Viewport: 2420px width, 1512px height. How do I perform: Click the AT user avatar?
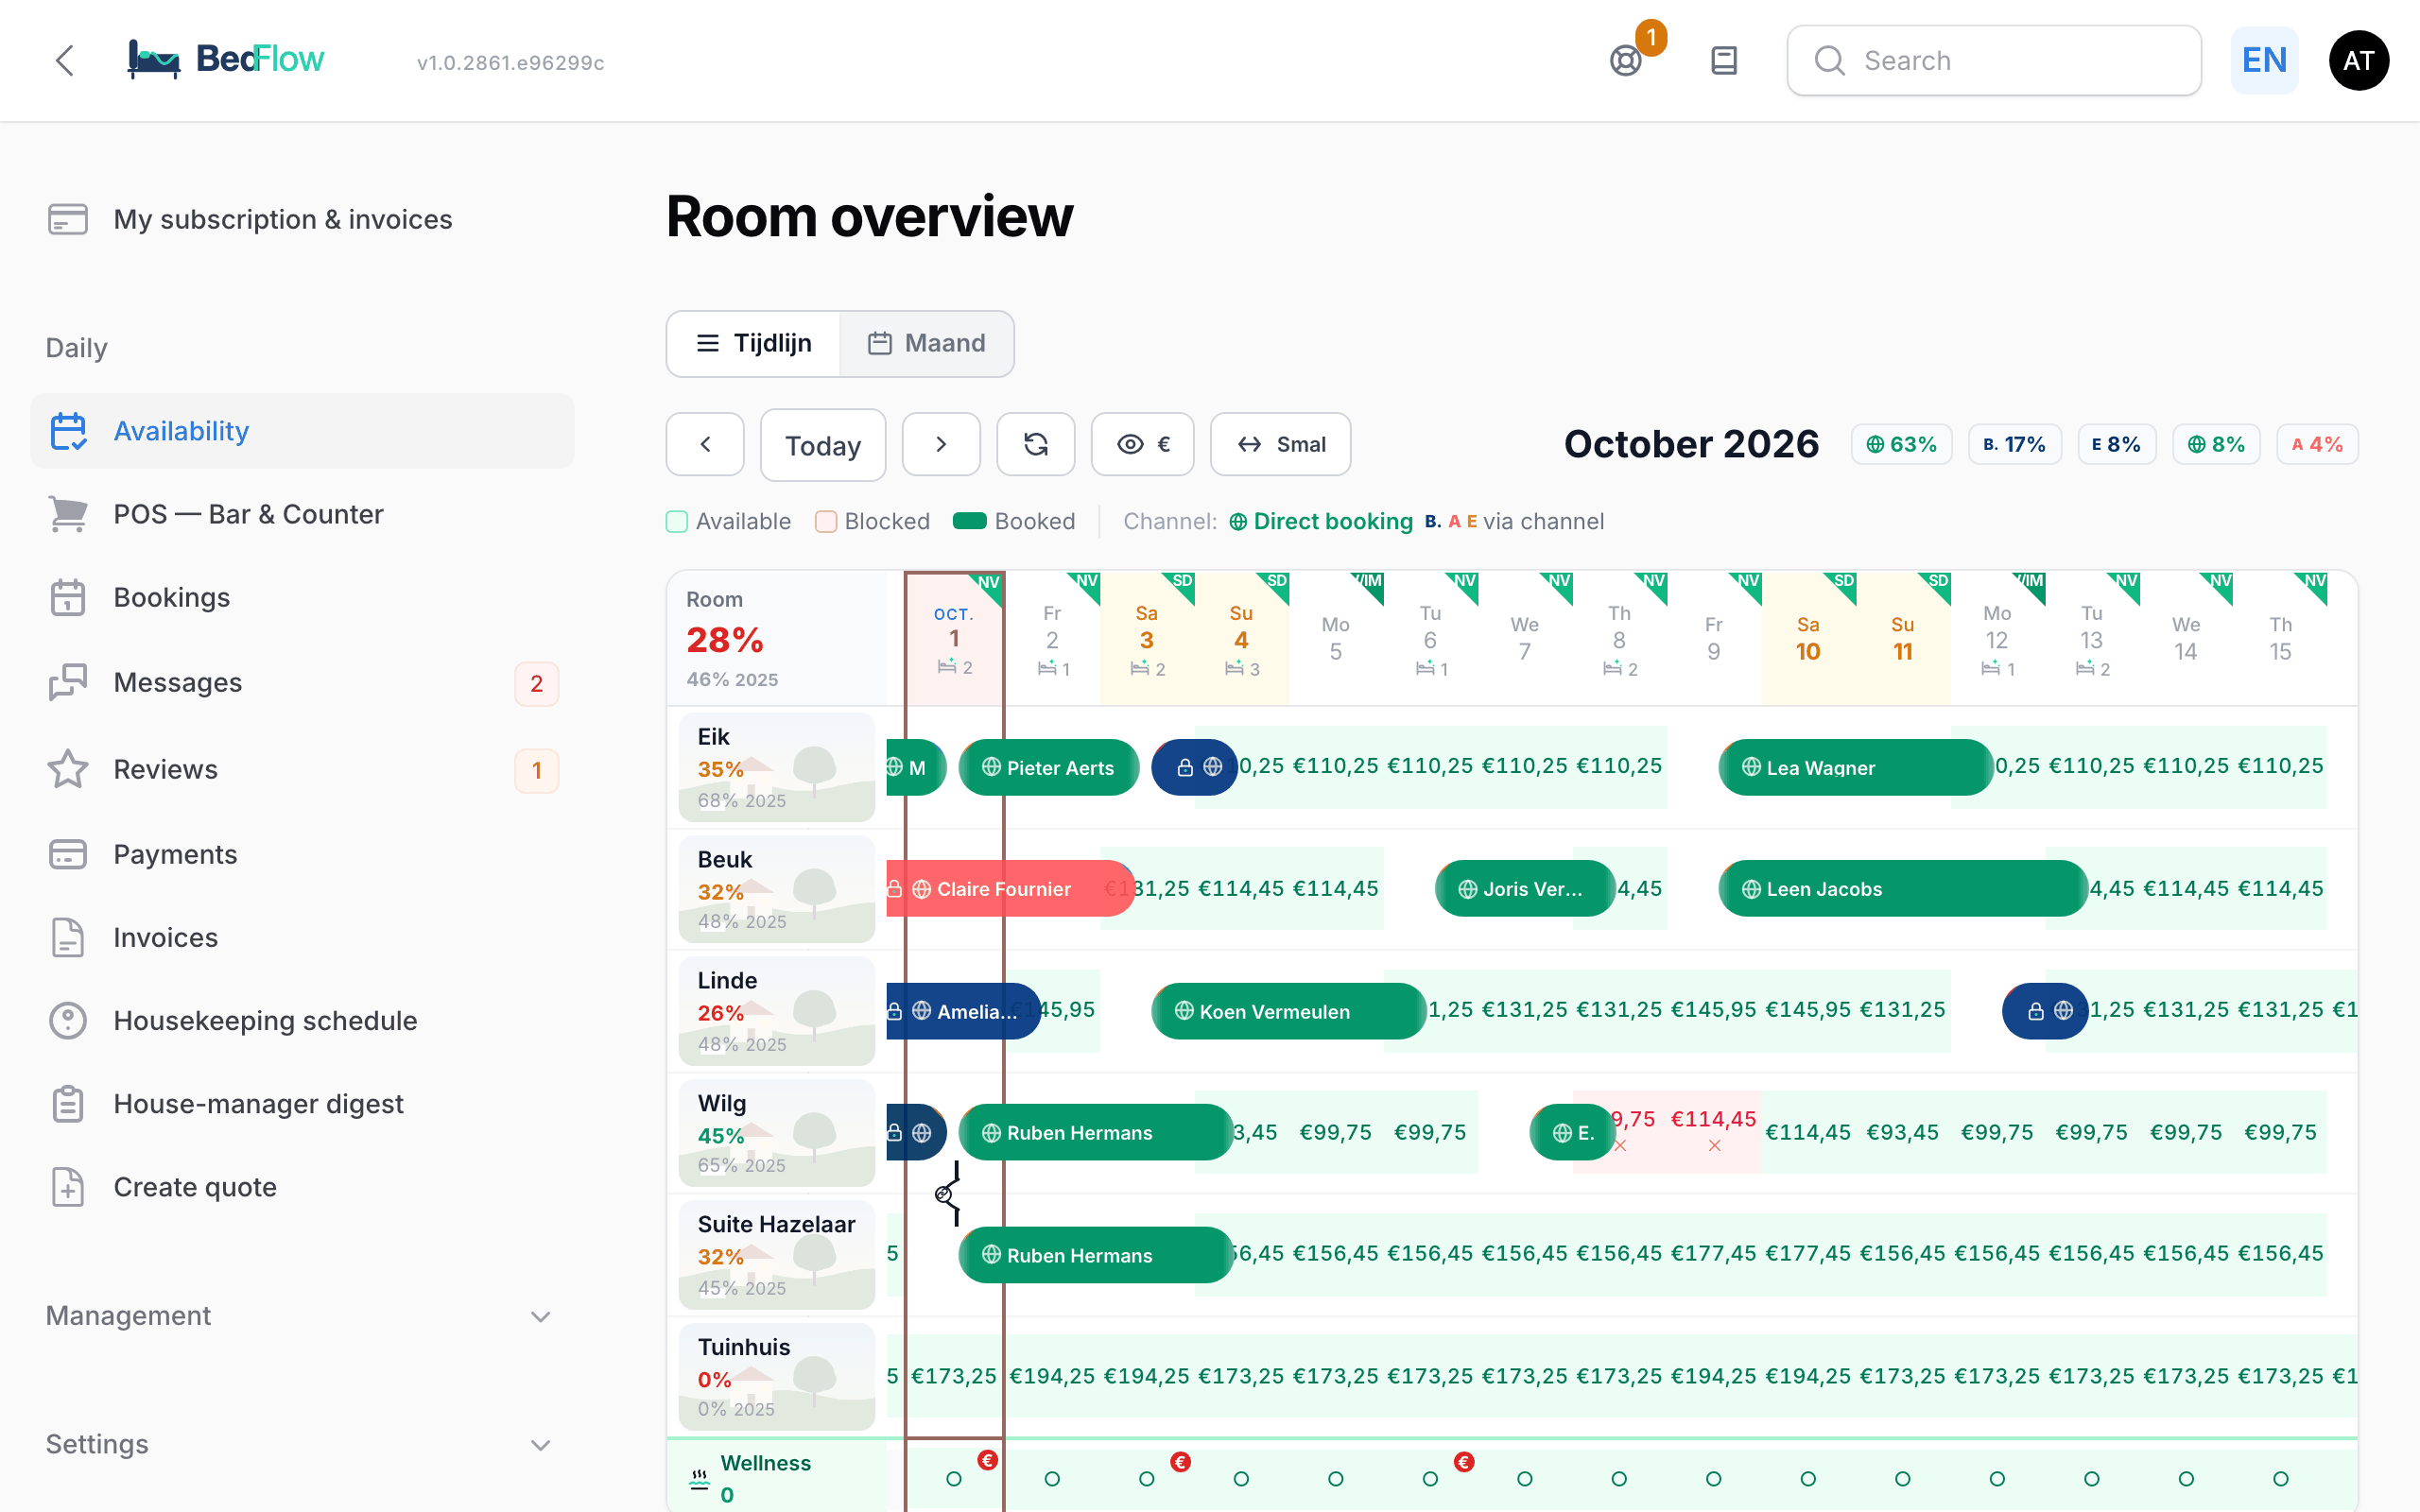[x=2358, y=60]
